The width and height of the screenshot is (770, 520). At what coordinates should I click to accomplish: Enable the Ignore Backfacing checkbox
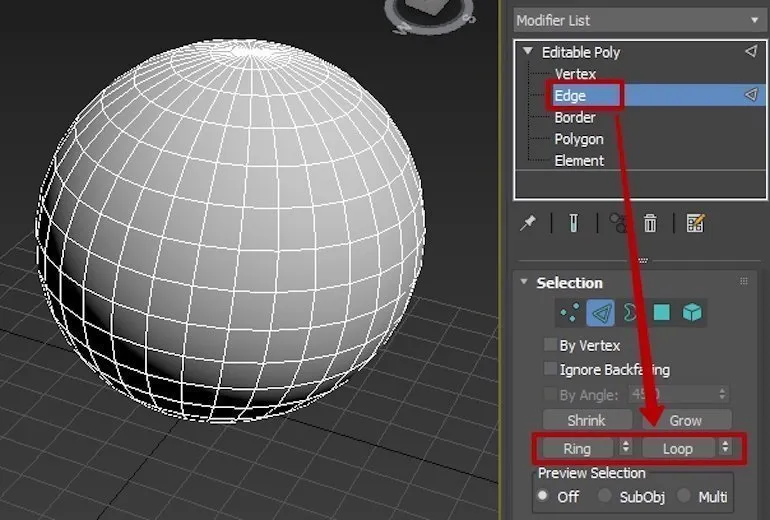(550, 369)
